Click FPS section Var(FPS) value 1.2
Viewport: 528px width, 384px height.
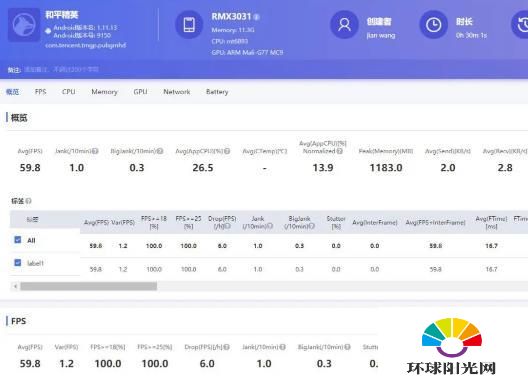(x=66, y=363)
